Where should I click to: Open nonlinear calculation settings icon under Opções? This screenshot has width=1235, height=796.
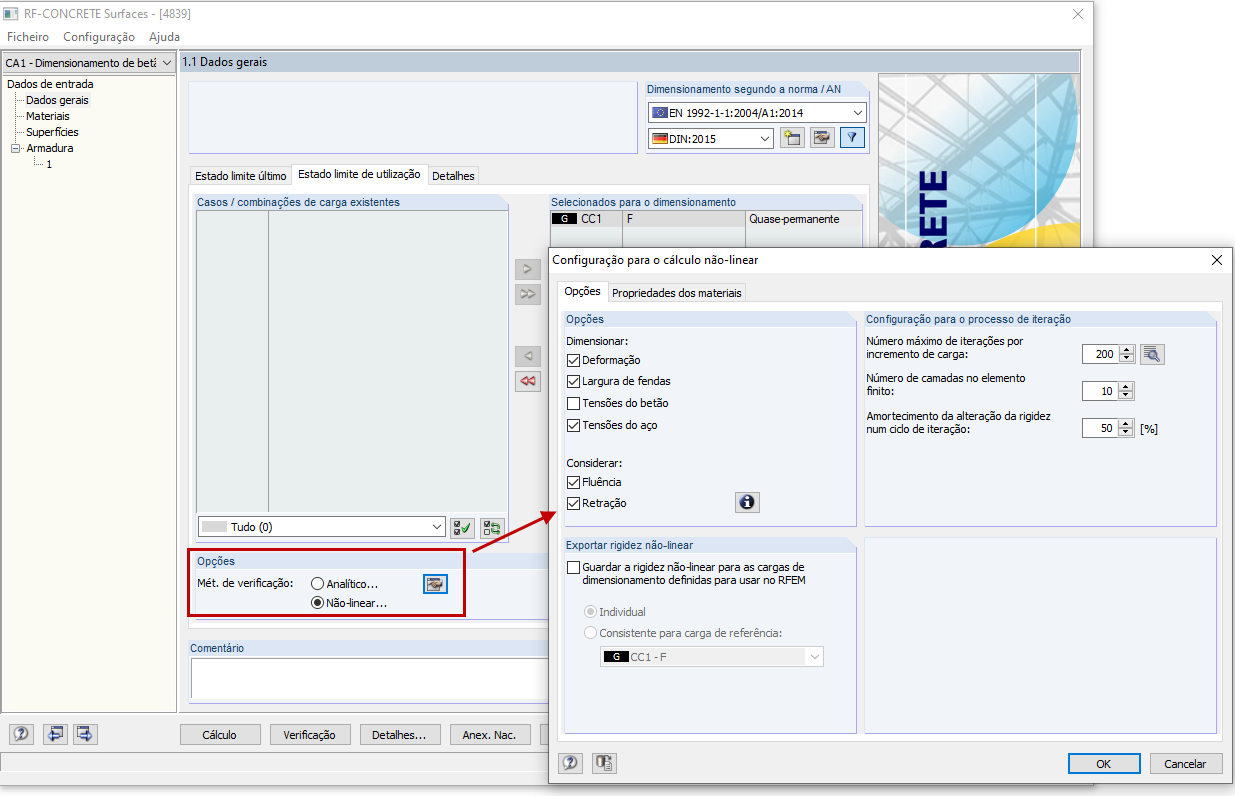tap(434, 584)
